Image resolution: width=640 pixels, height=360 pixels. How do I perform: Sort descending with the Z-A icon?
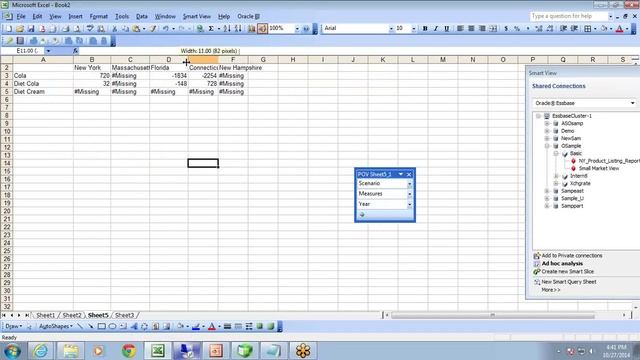coord(238,29)
